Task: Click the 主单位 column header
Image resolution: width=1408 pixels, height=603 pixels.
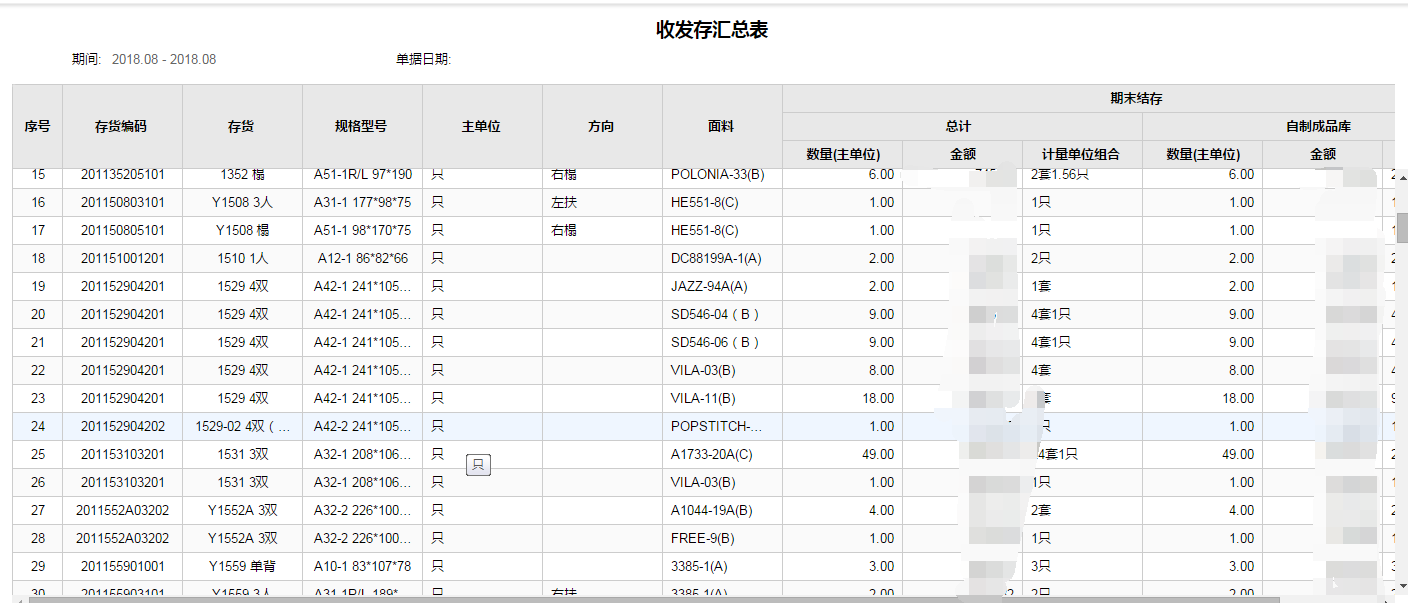Action: (481, 126)
